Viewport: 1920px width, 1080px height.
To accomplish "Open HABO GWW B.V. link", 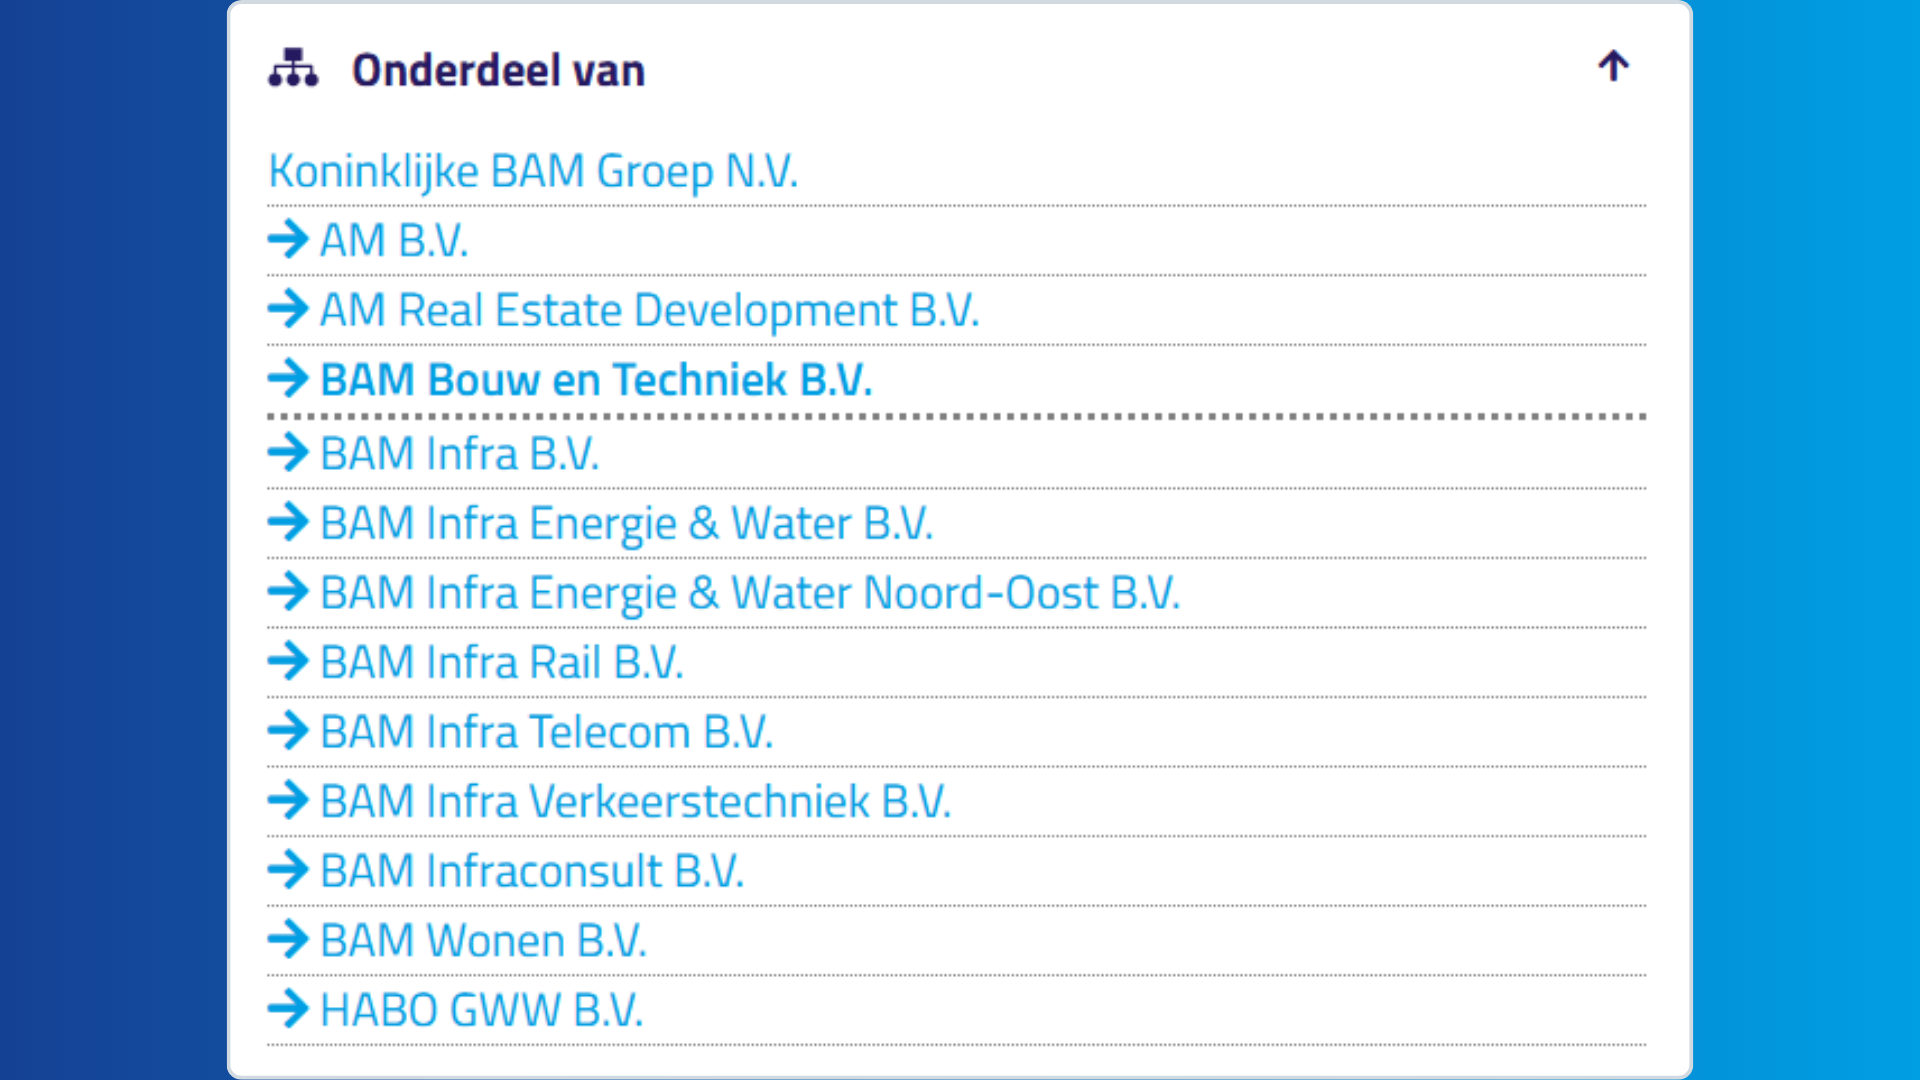I will click(481, 1010).
